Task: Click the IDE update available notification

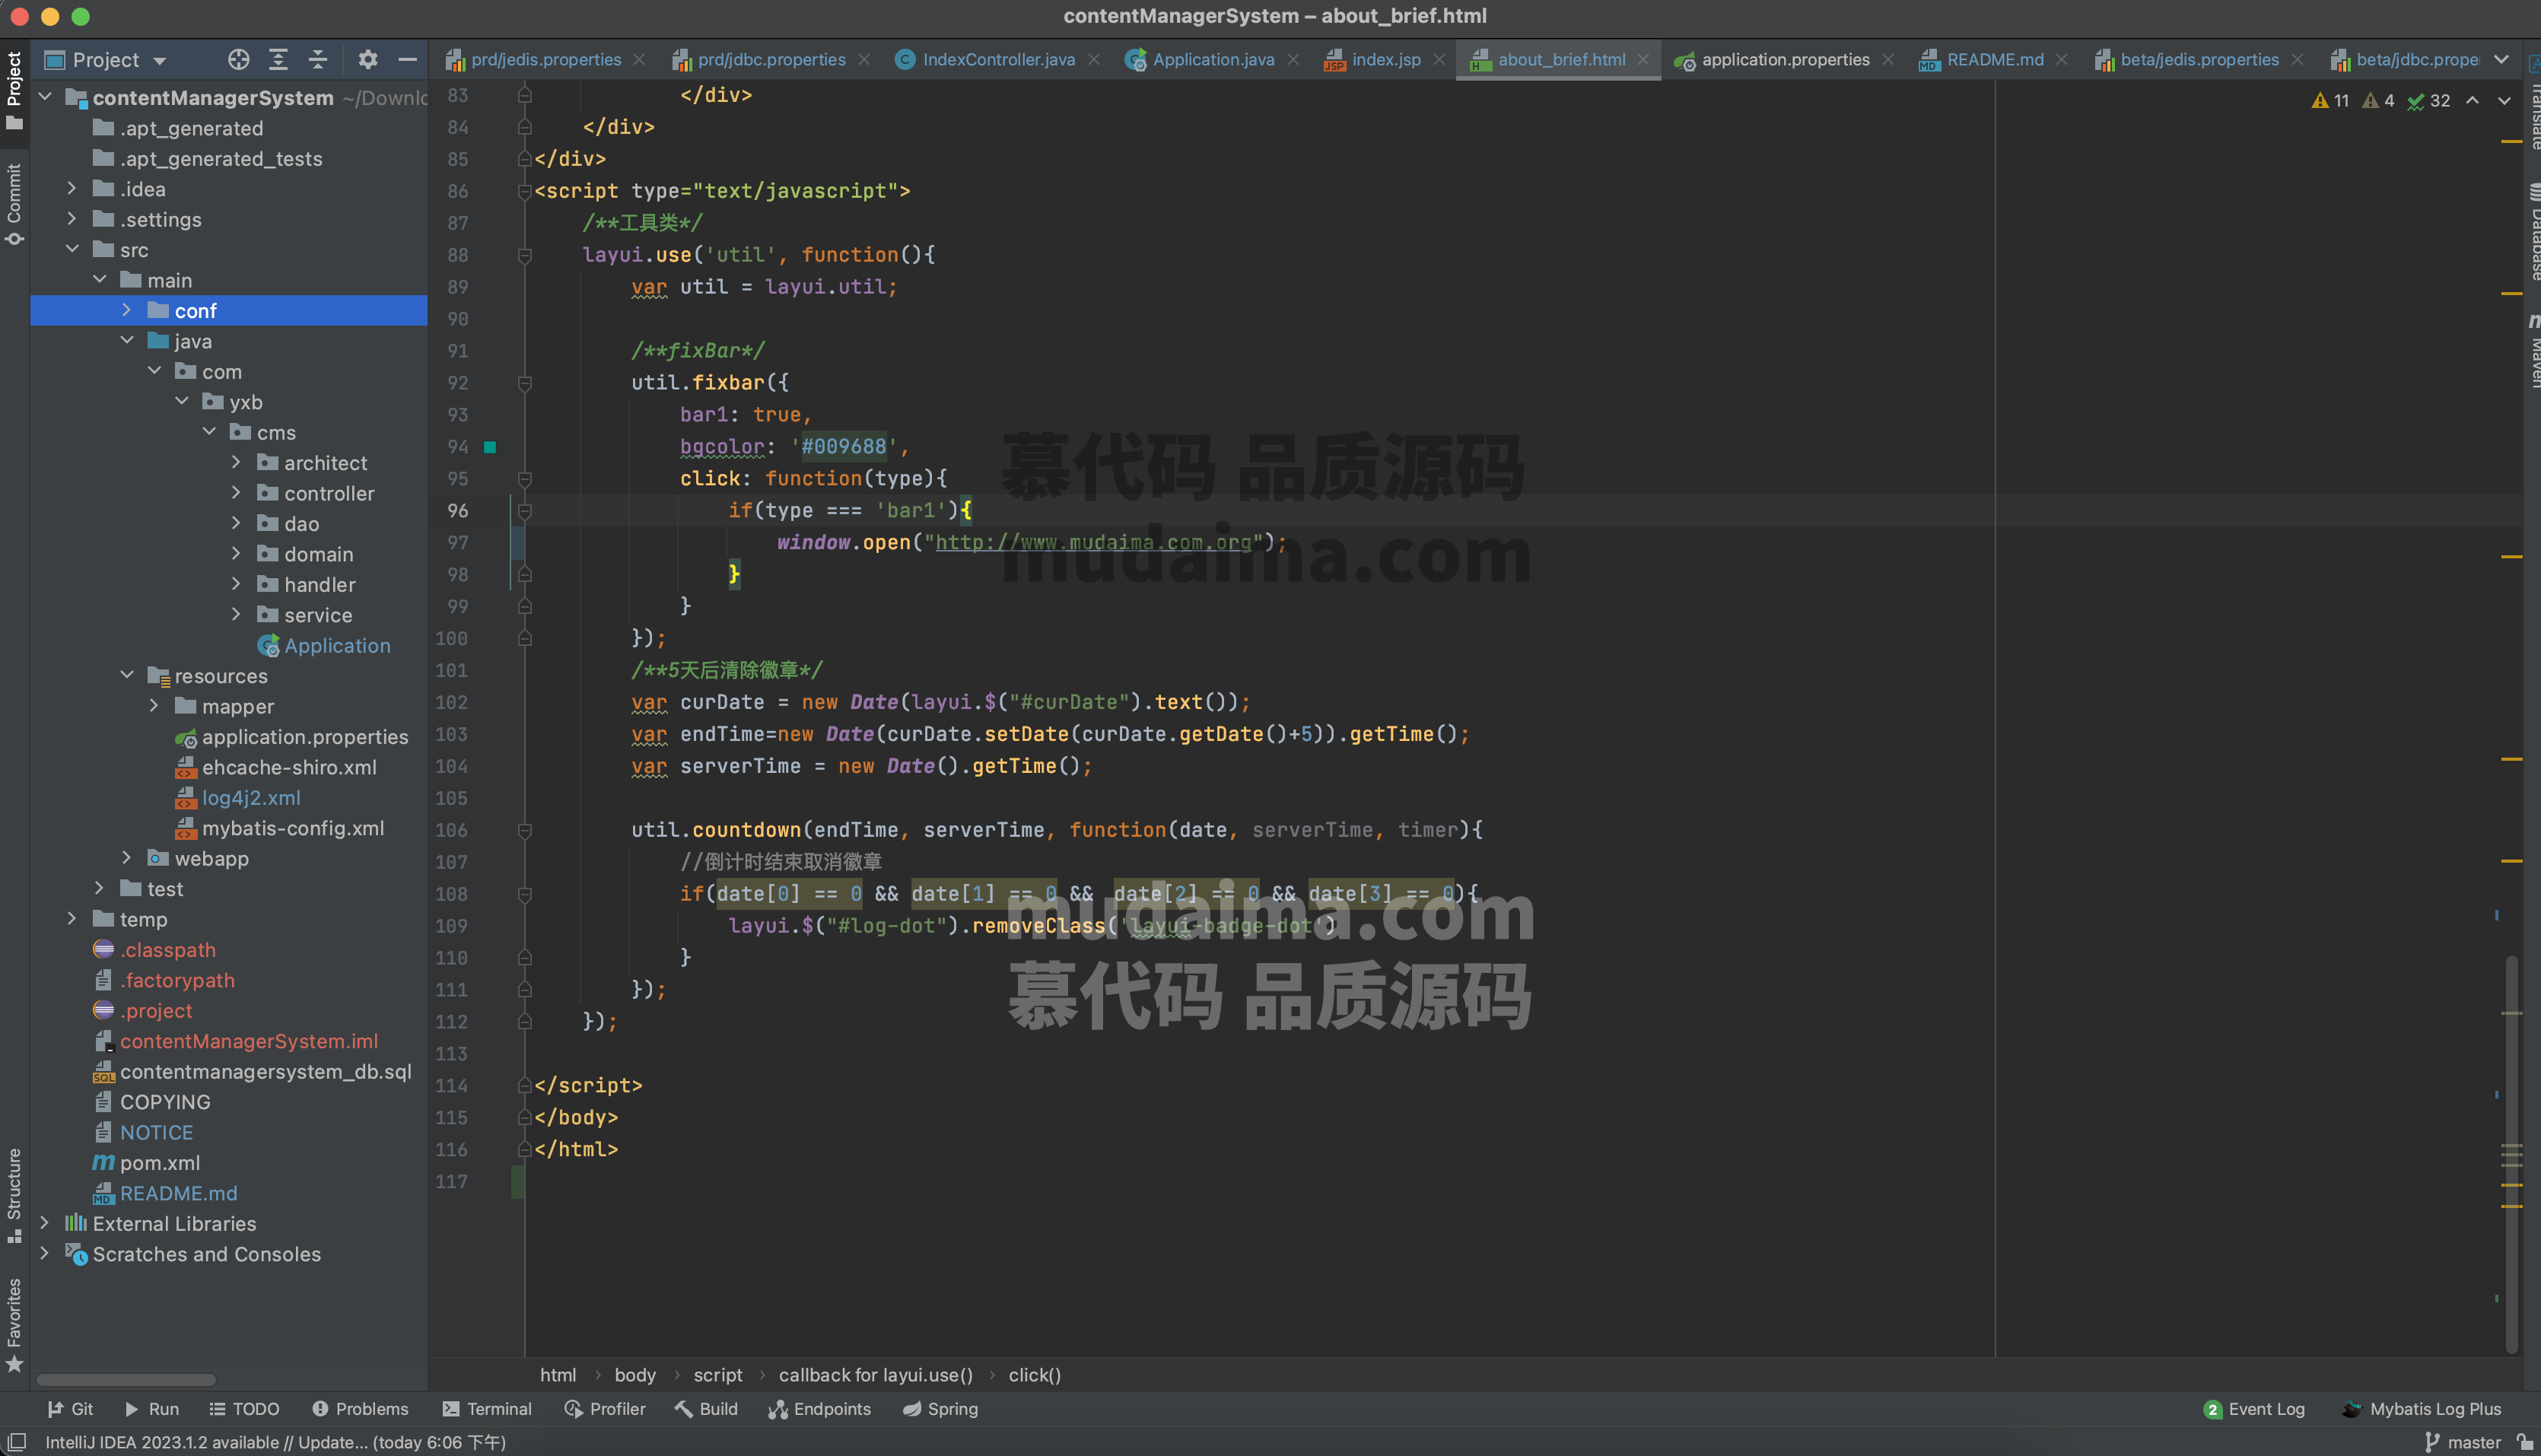Action: (275, 1441)
